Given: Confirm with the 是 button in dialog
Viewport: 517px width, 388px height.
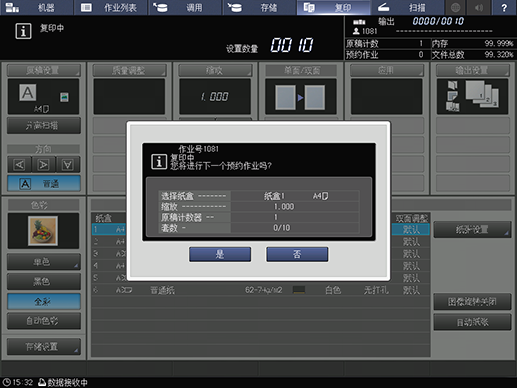Looking at the screenshot, I should [x=220, y=254].
